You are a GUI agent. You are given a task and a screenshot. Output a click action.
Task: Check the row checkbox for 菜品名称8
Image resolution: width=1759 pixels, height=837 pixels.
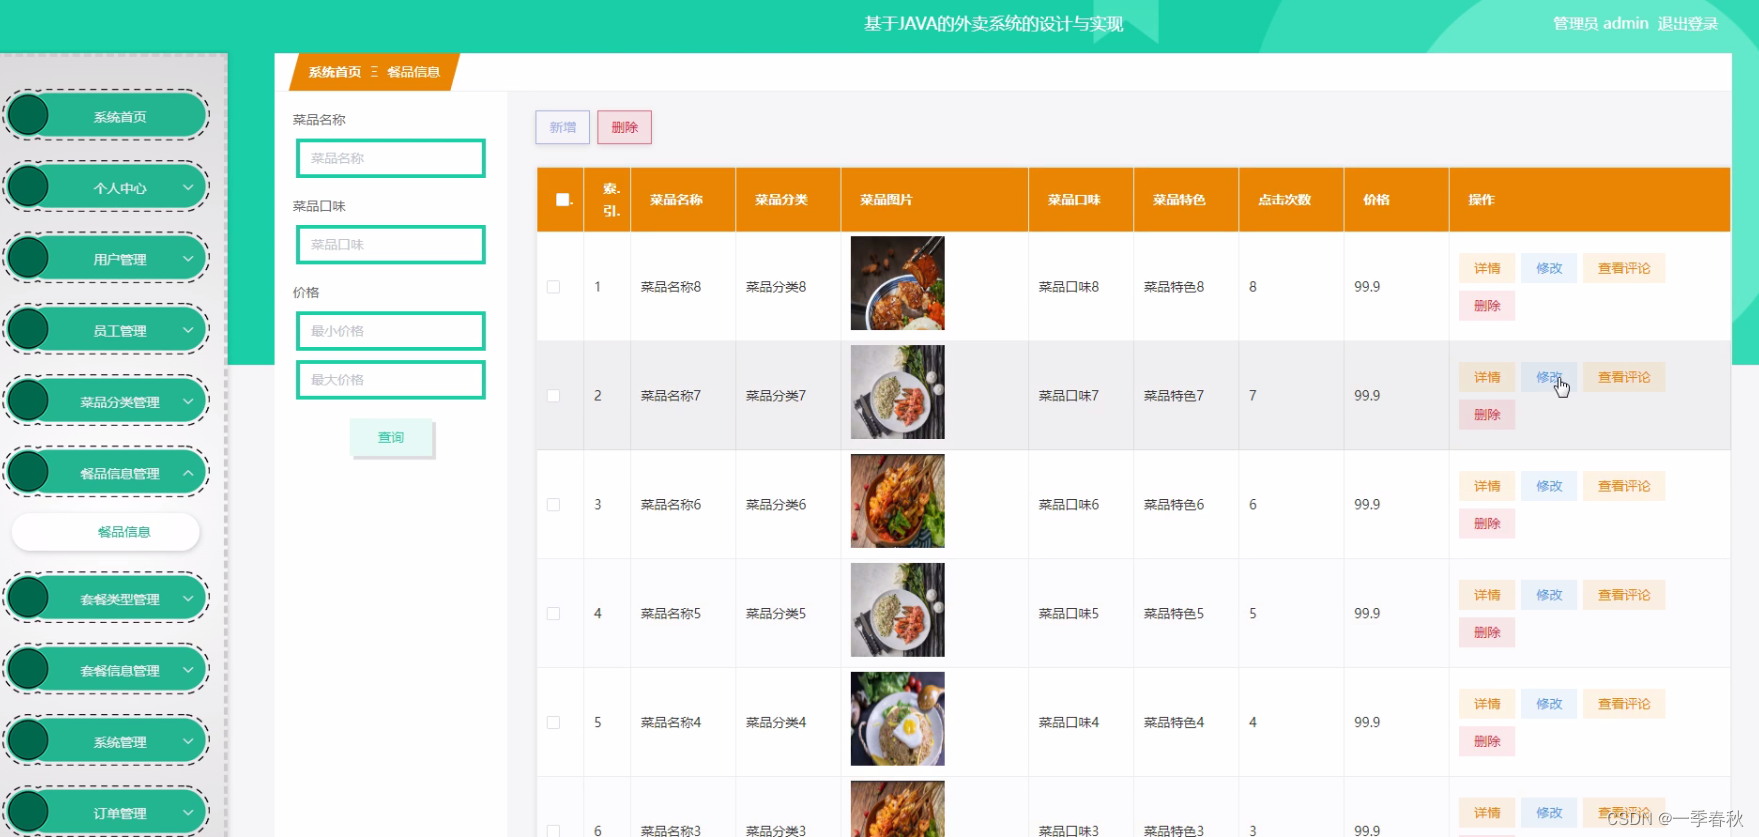coord(553,287)
